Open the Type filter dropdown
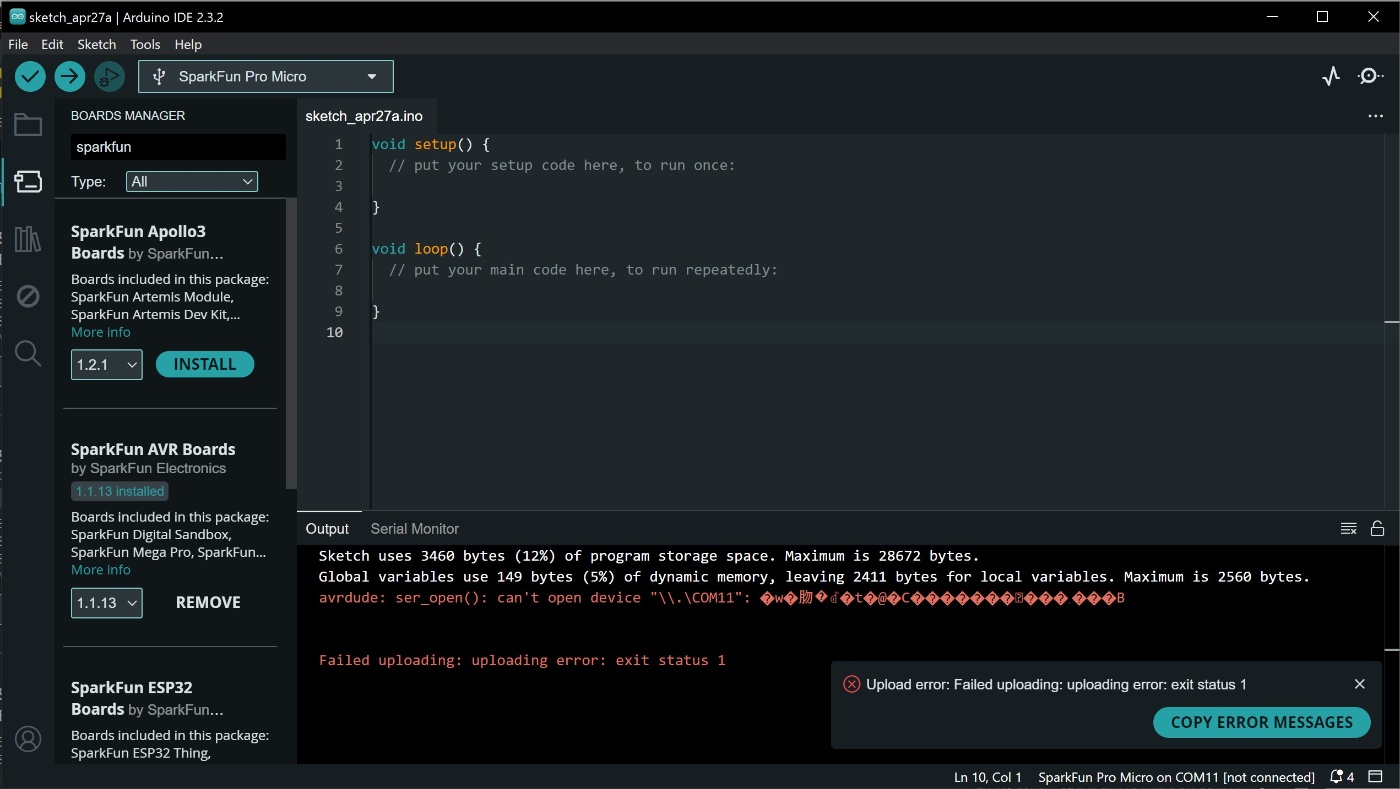The height and width of the screenshot is (789, 1400). 192,181
